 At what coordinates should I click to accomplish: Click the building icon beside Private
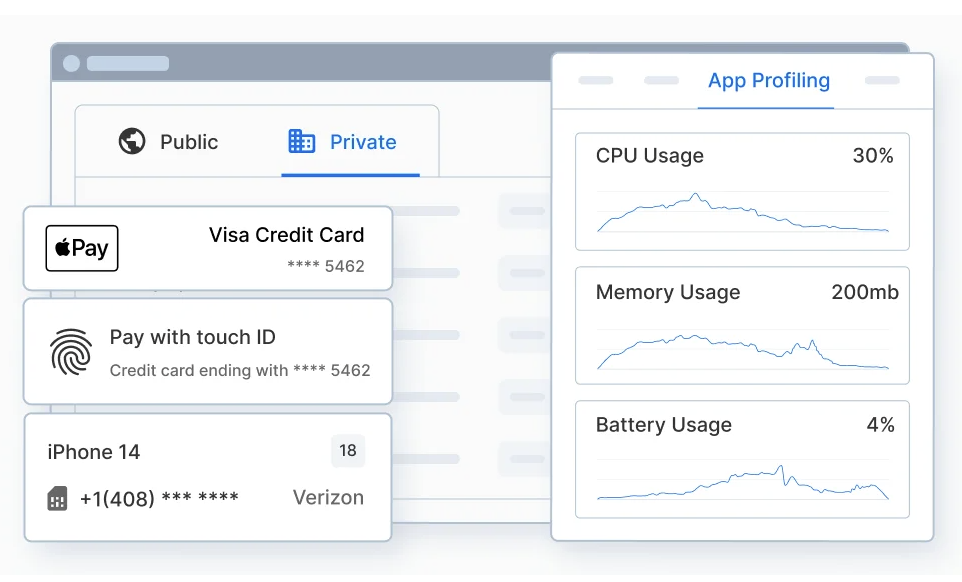point(301,142)
